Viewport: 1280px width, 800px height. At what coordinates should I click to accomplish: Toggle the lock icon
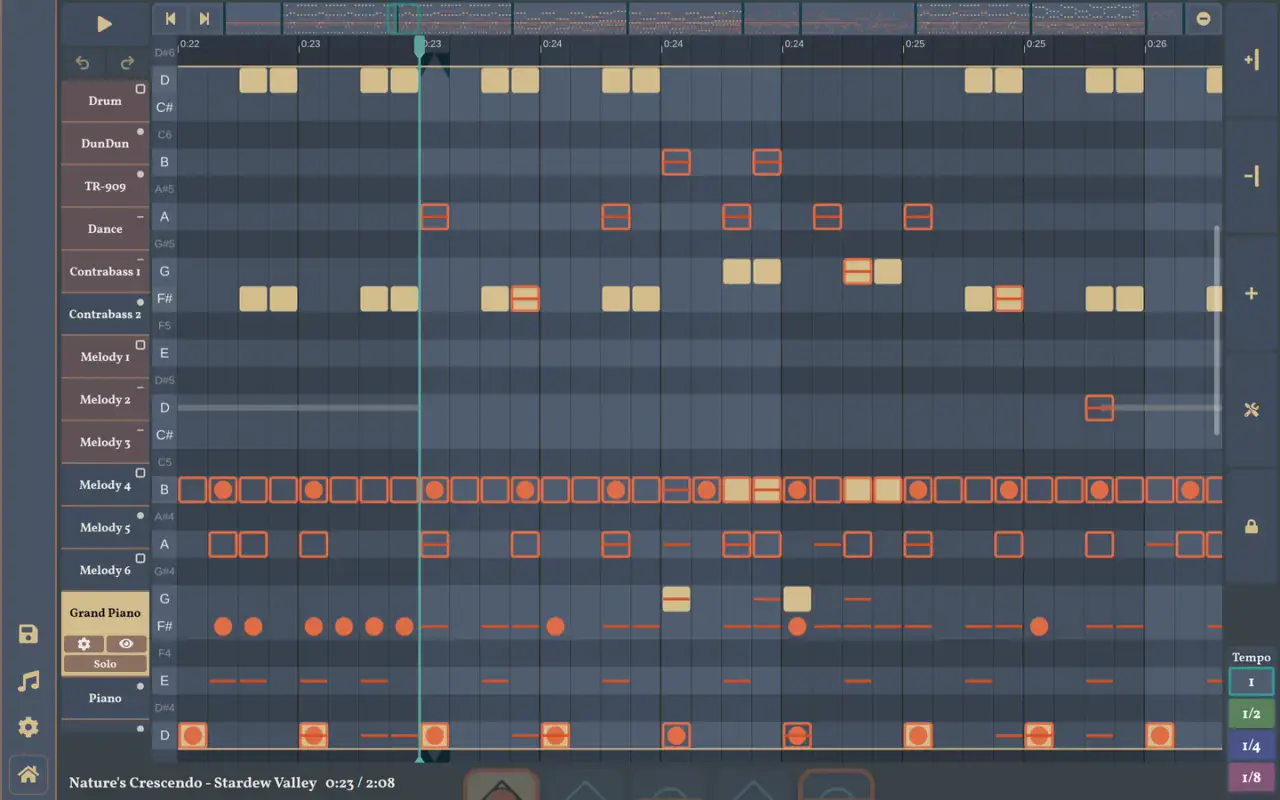[1251, 526]
